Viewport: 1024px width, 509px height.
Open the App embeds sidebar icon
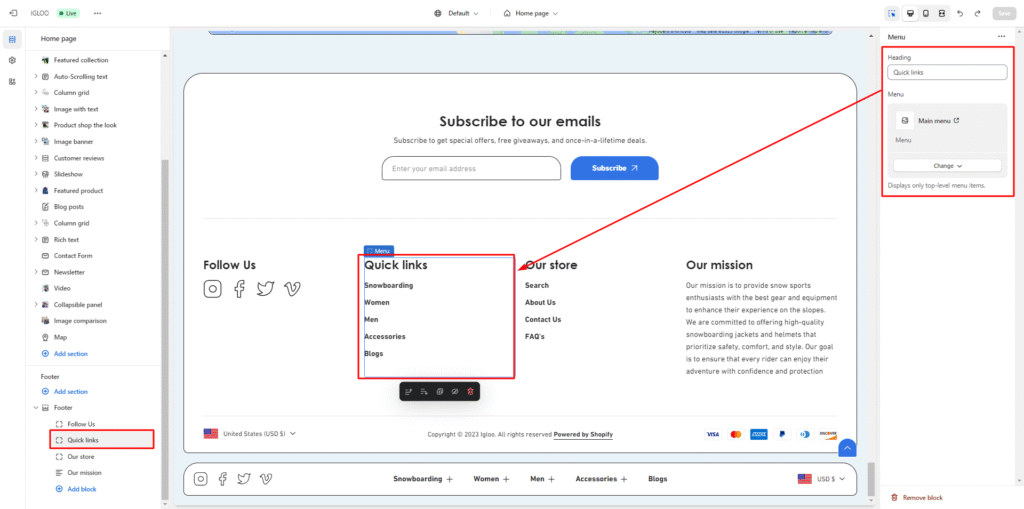(x=12, y=81)
